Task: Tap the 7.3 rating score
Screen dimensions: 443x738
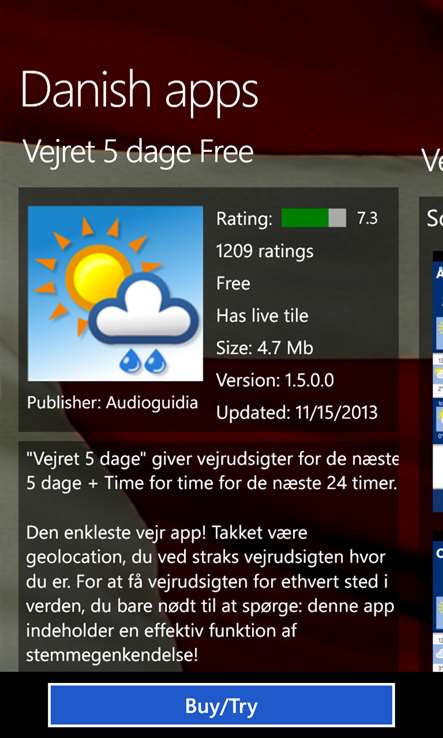Action: (367, 218)
